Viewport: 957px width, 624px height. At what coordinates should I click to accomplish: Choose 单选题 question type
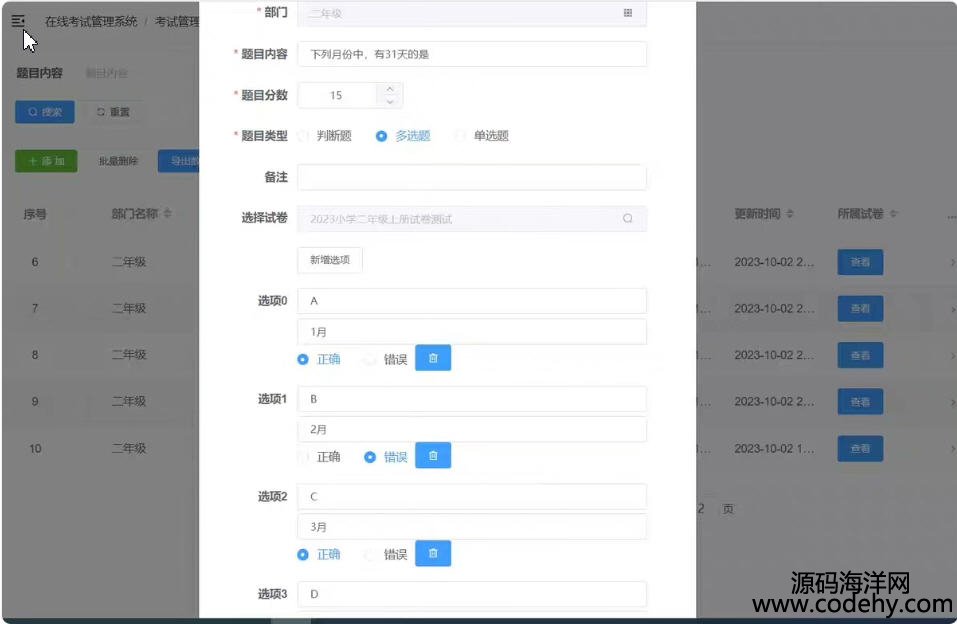click(461, 136)
